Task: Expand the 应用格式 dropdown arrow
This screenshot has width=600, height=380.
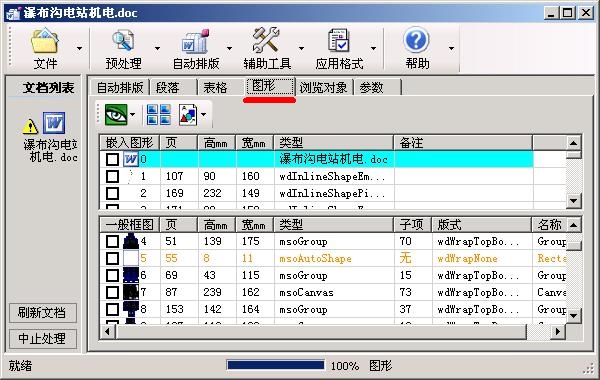Action: click(x=373, y=49)
